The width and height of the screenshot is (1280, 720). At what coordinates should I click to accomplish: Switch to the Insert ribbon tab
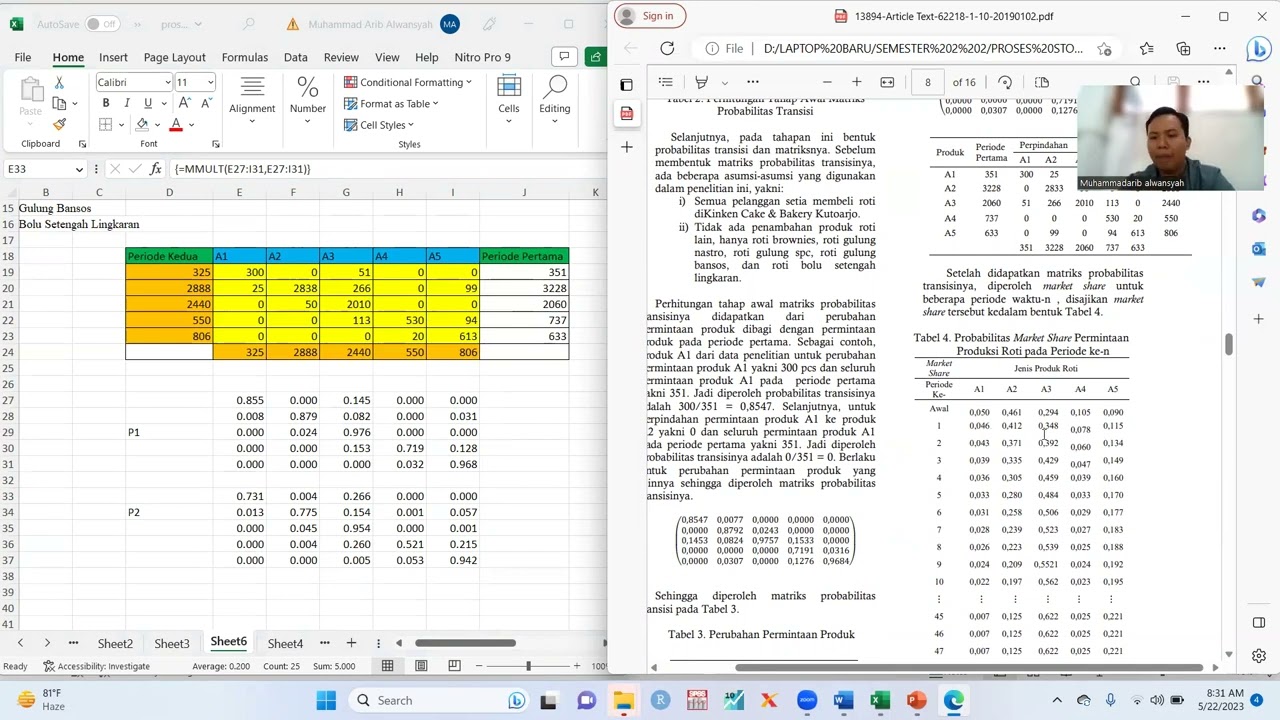pyautogui.click(x=113, y=57)
